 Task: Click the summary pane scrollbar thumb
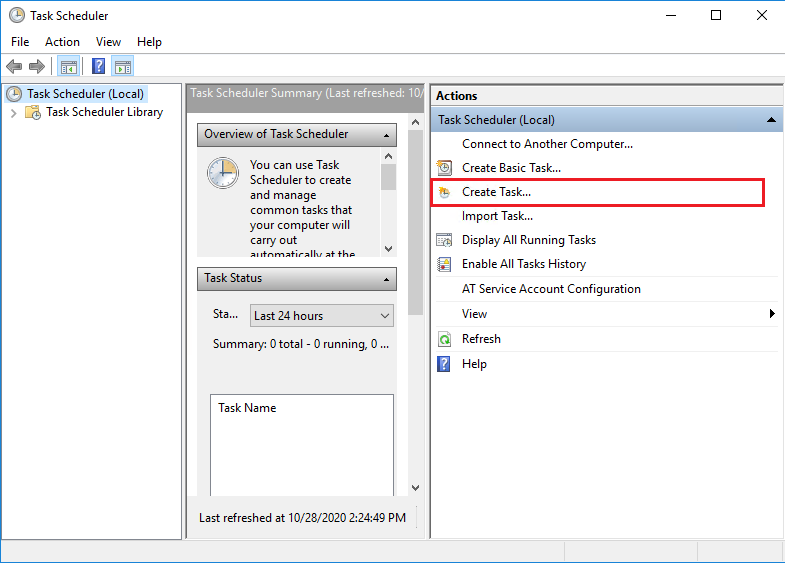[x=415, y=223]
